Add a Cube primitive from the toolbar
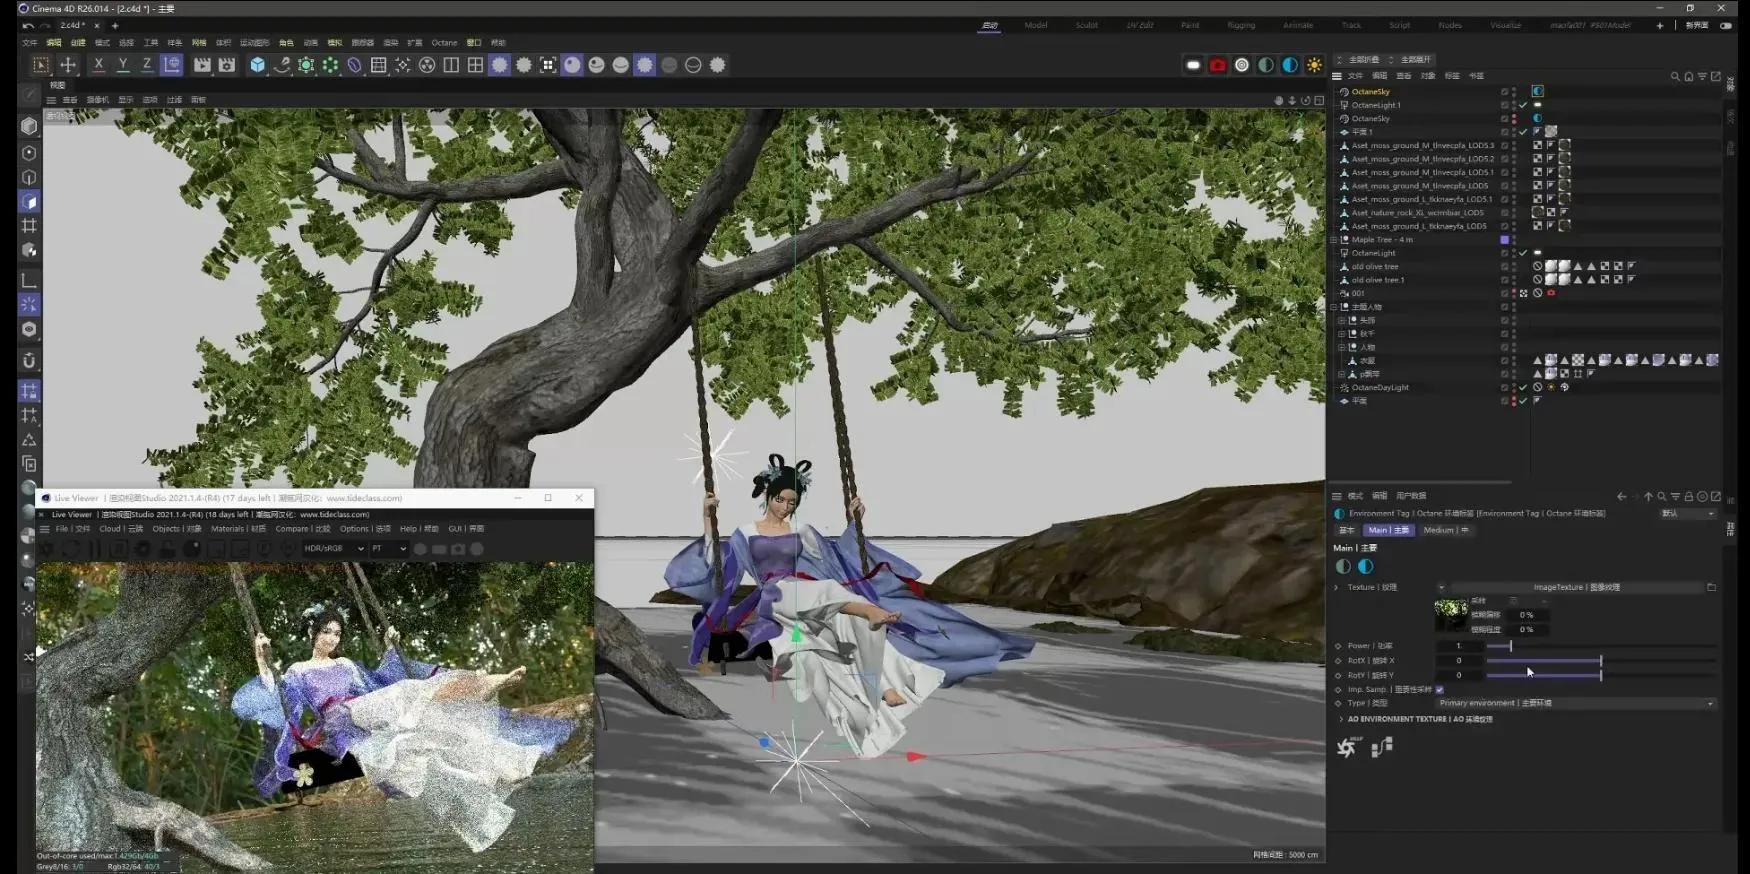The width and height of the screenshot is (1750, 874). pos(257,65)
